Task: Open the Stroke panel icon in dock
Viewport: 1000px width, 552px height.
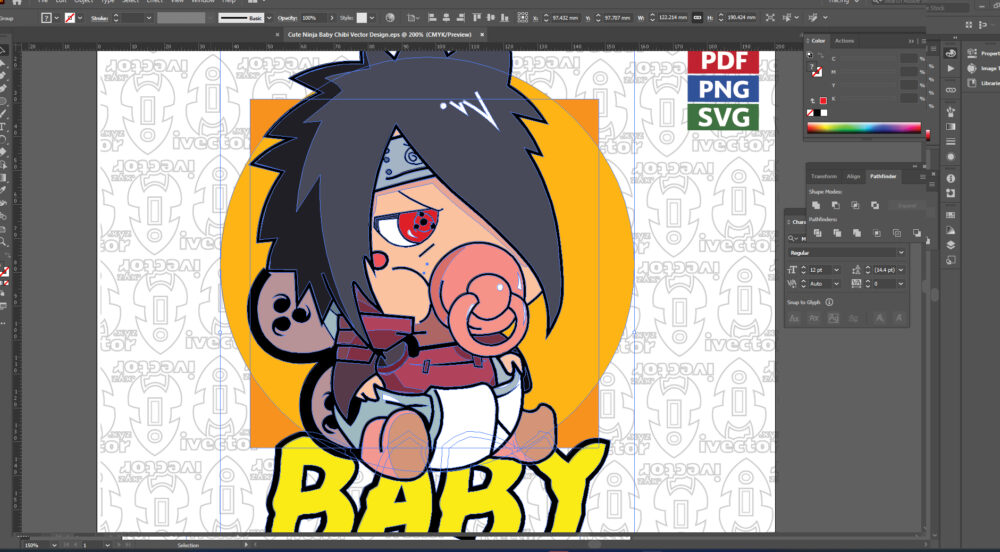Action: point(951,142)
